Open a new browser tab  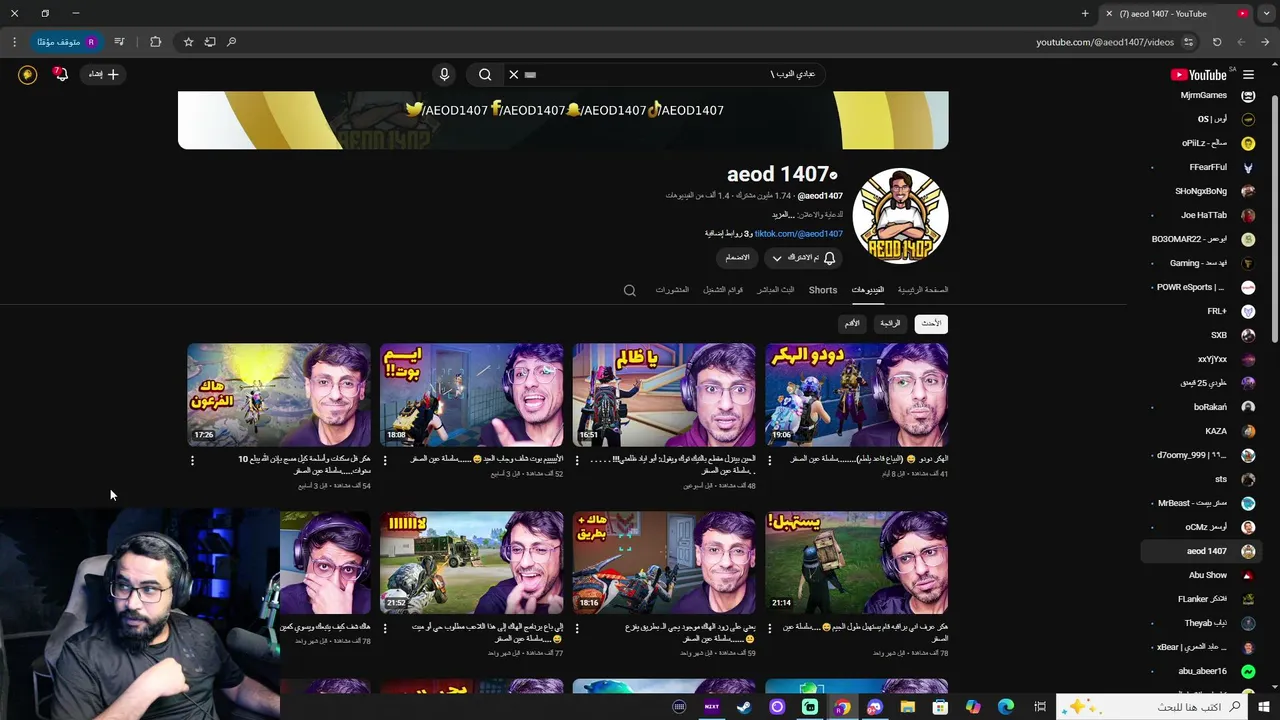point(1085,14)
